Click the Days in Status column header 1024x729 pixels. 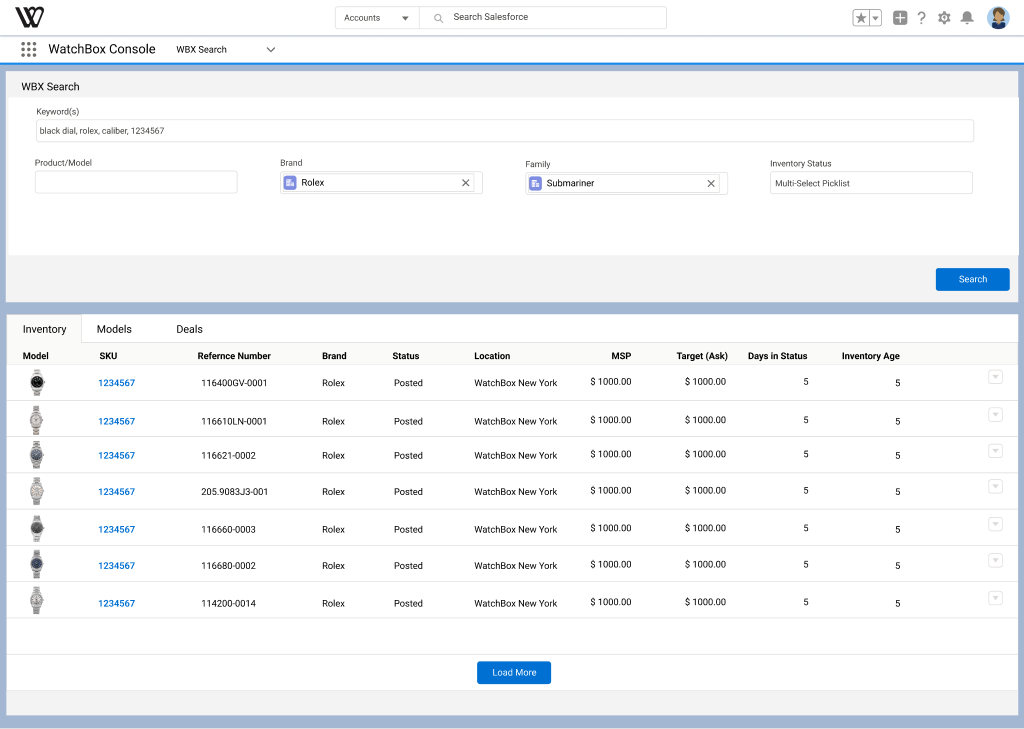pos(777,356)
